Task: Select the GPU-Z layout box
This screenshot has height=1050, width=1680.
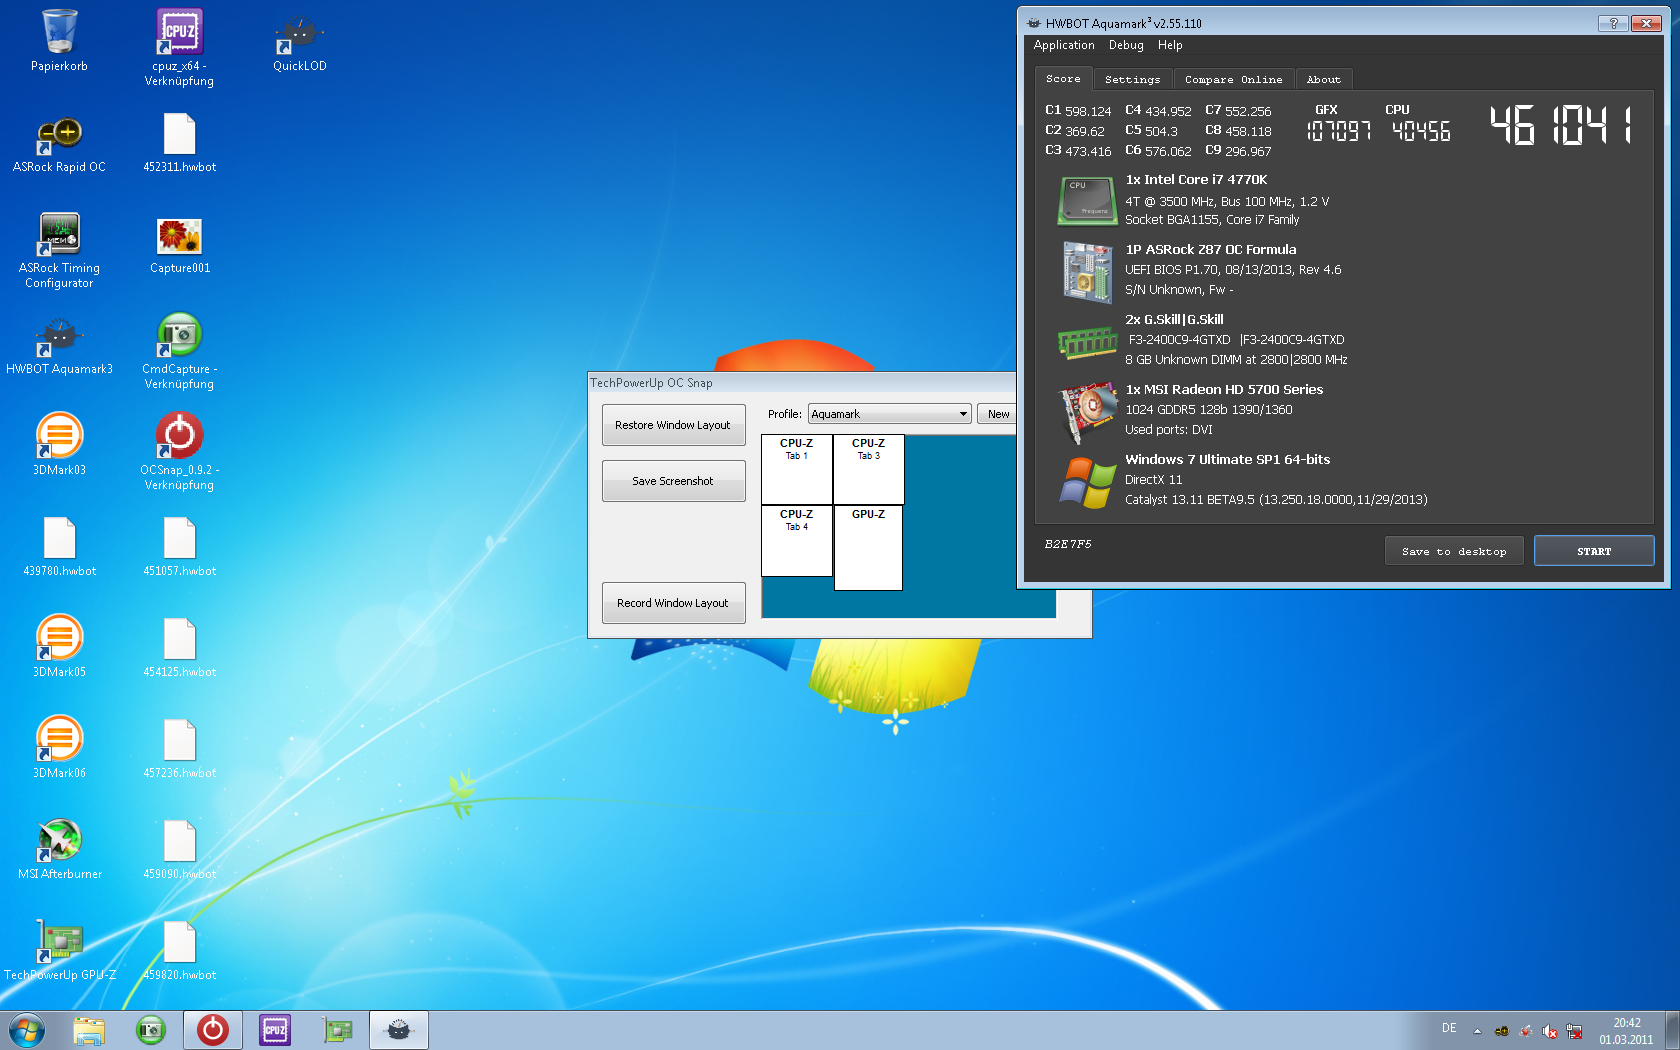Action: (868, 548)
